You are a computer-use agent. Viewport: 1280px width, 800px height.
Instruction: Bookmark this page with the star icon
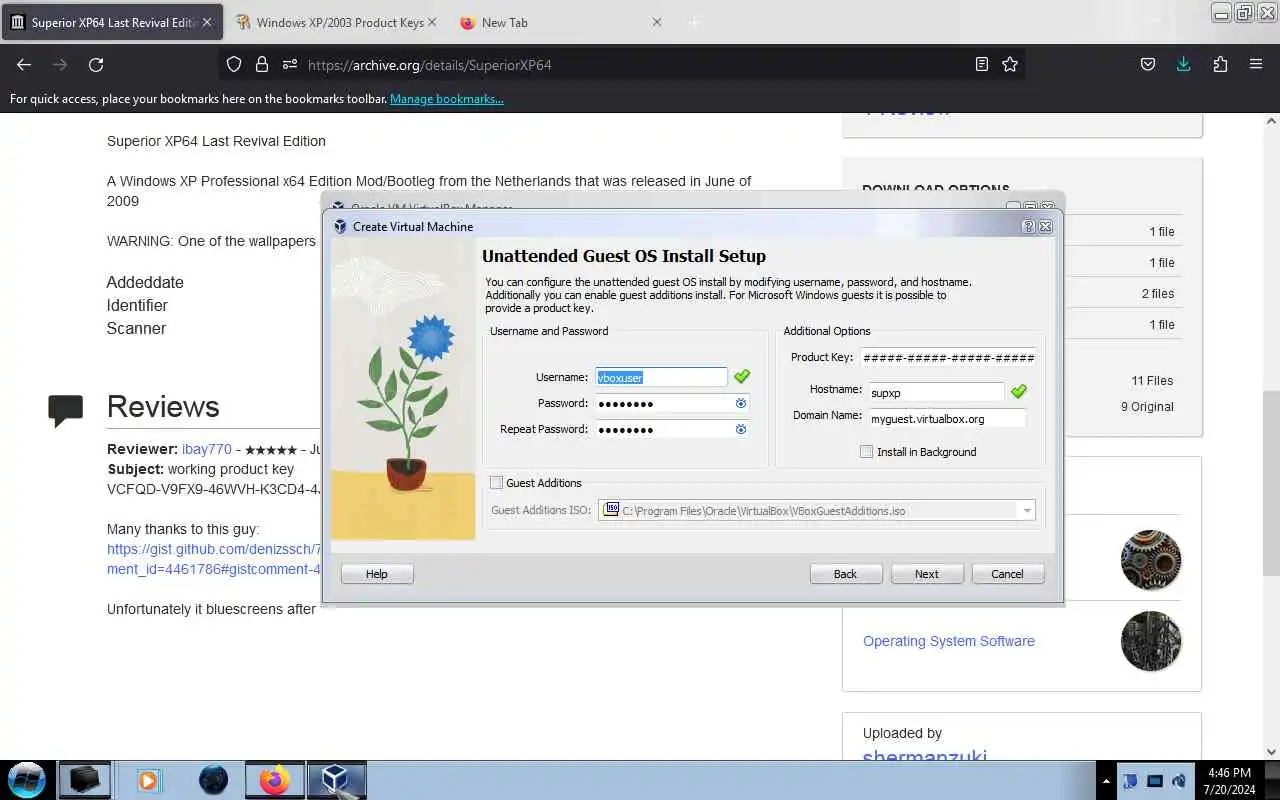pyautogui.click(x=1010, y=64)
